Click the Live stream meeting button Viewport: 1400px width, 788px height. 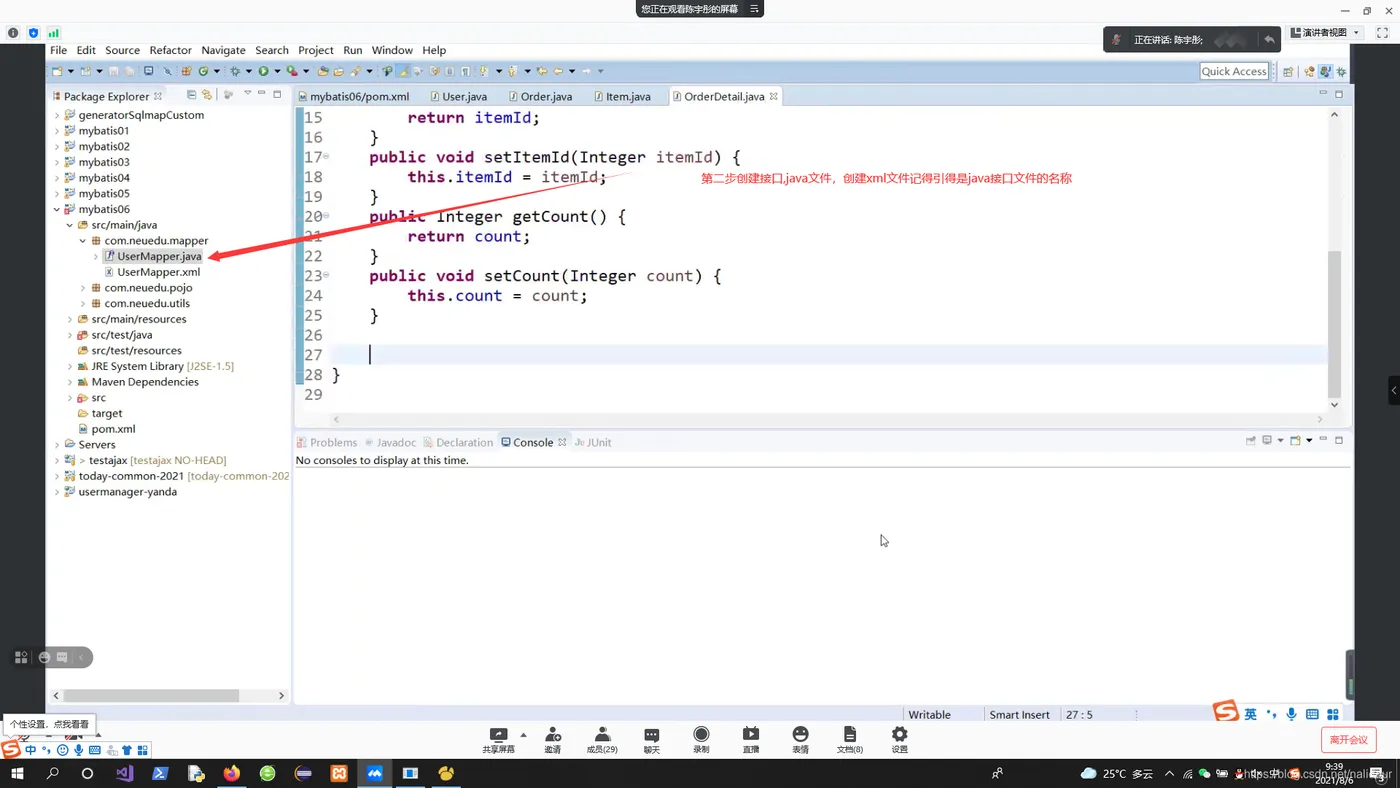[751, 740]
